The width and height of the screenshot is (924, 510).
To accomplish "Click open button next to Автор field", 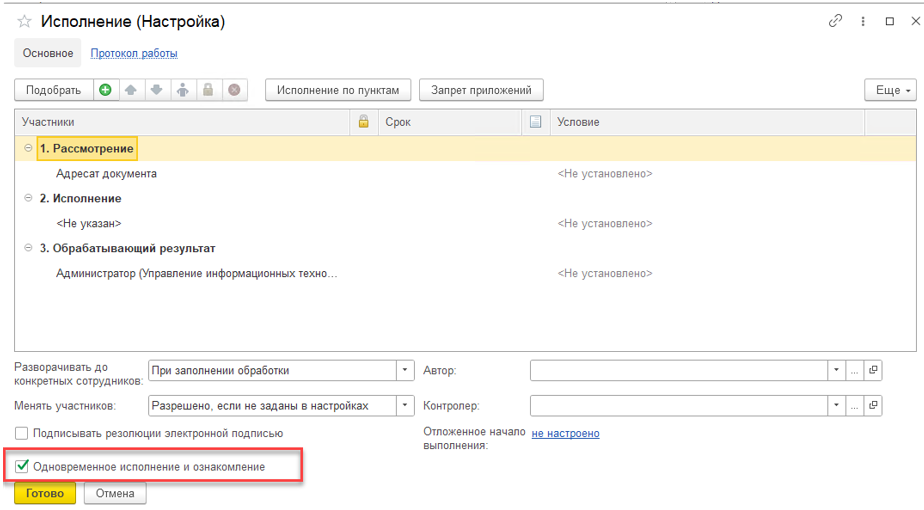I will click(x=873, y=370).
